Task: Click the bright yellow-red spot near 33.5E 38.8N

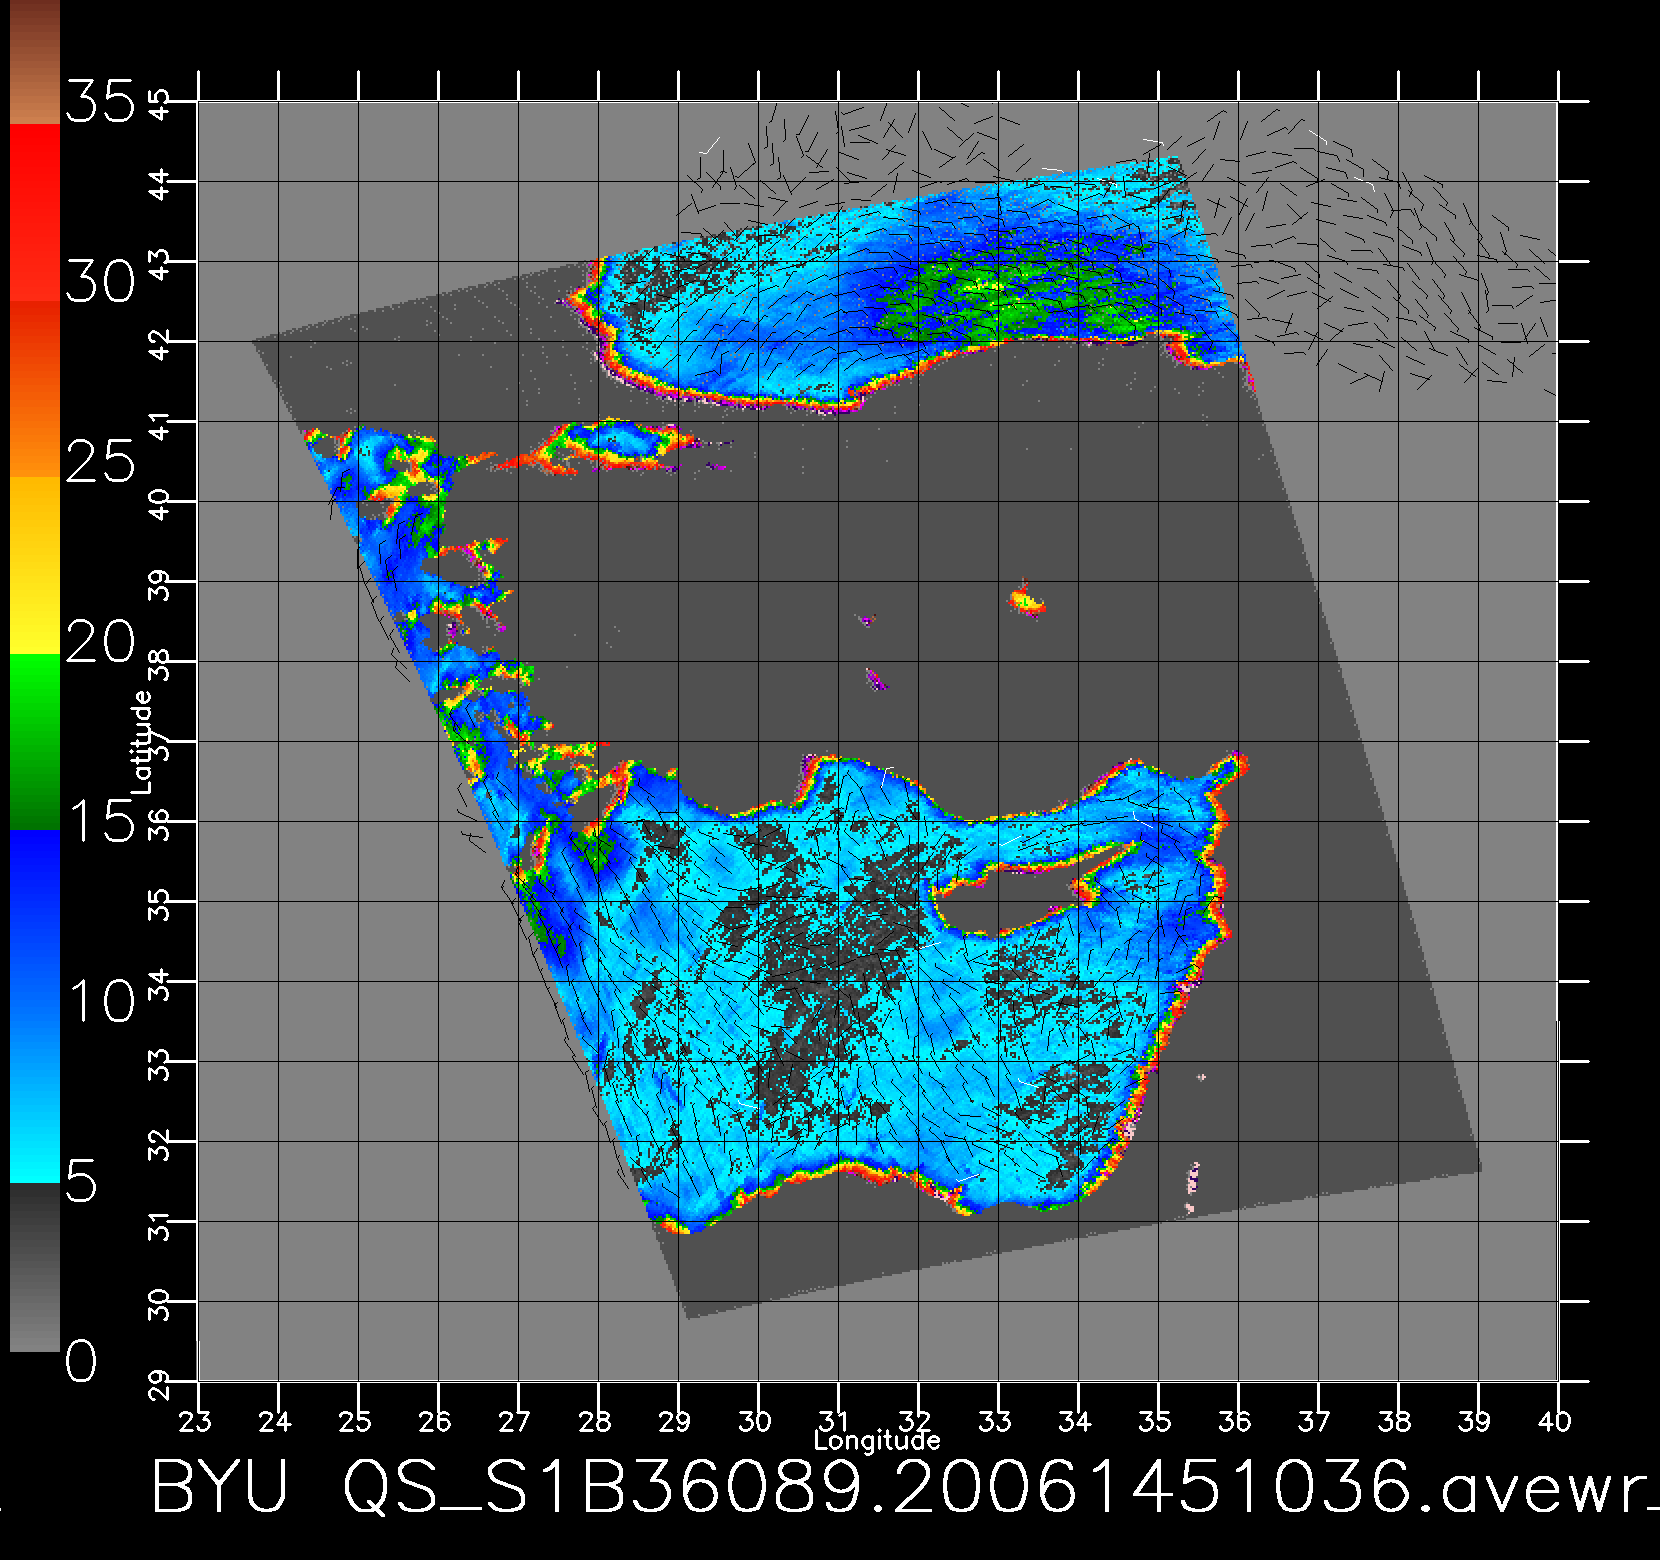Action: pos(1027,599)
